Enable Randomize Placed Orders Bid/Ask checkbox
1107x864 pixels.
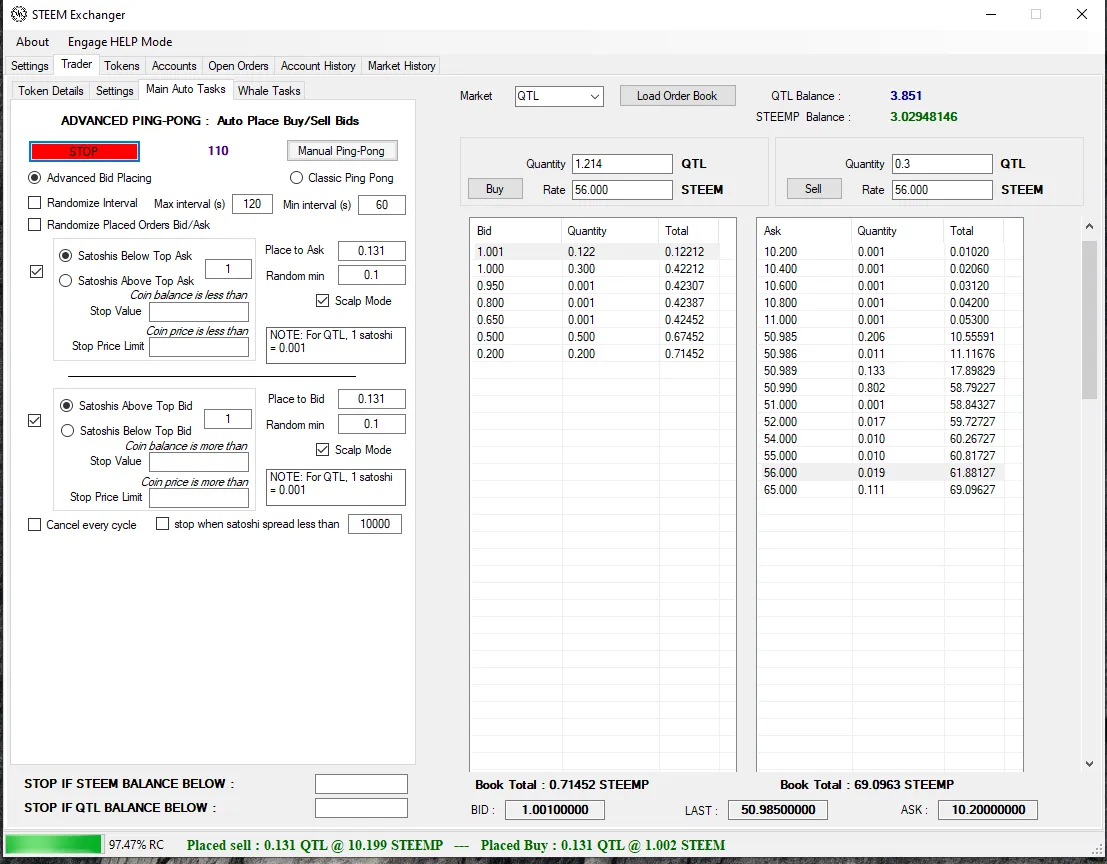point(34,224)
